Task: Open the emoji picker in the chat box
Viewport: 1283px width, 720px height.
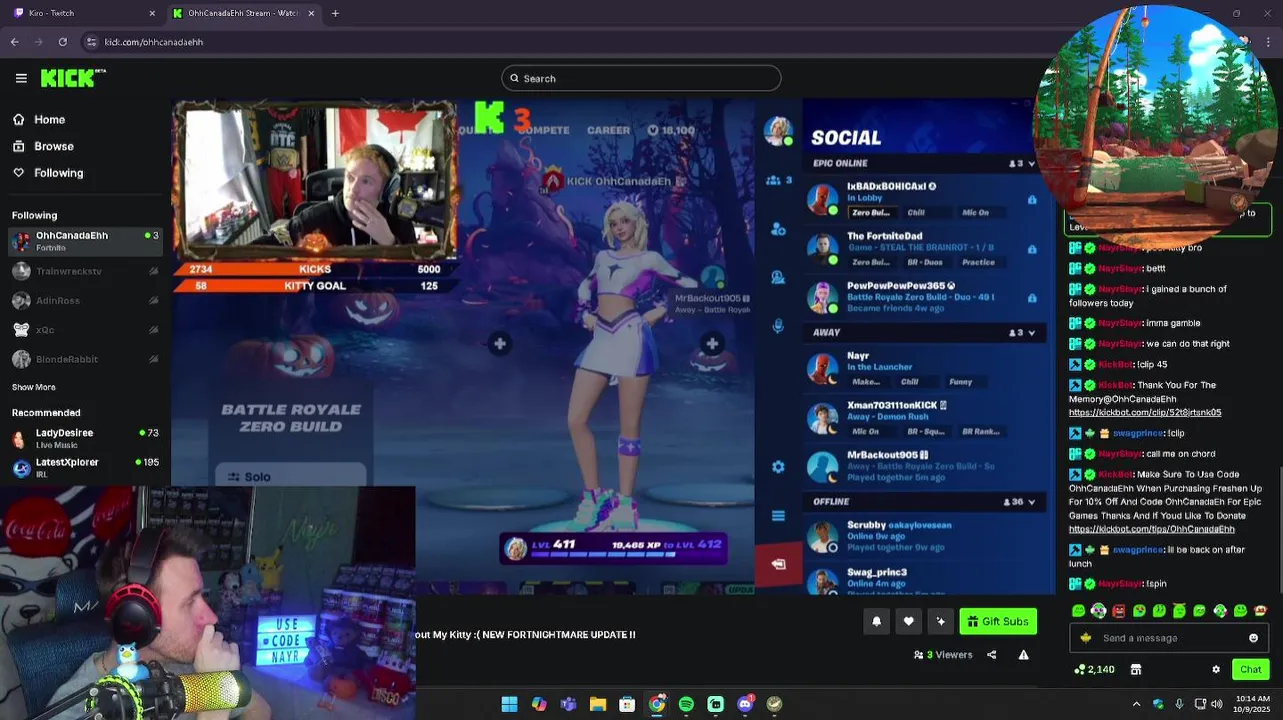Action: [1253, 638]
